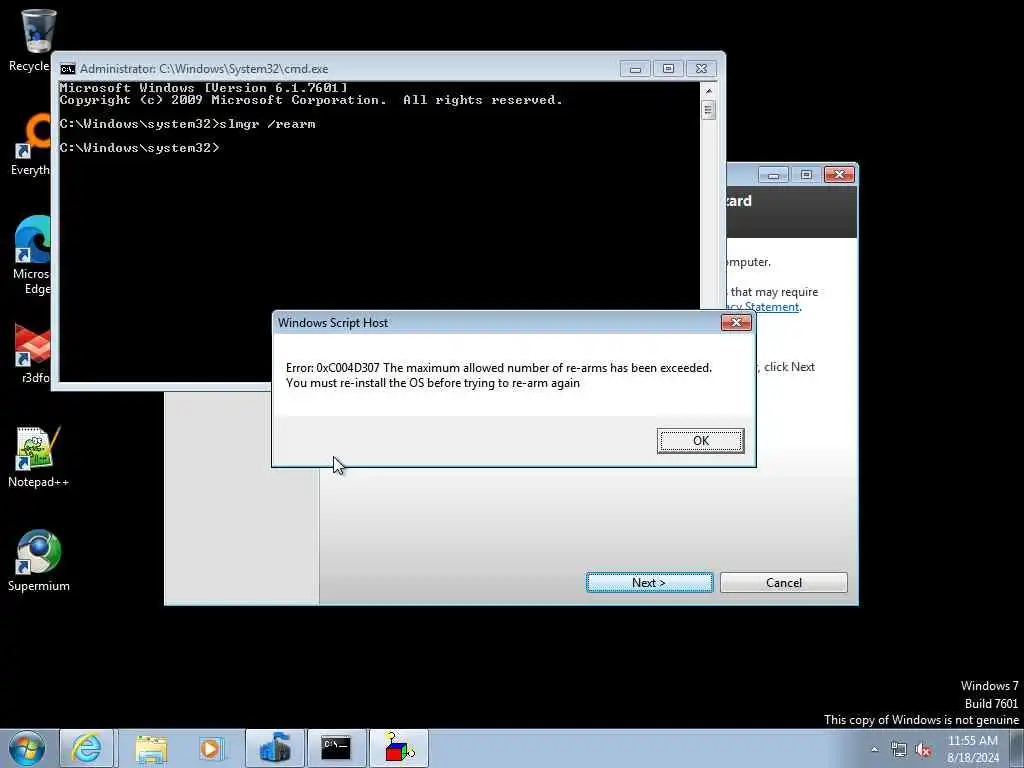The width and height of the screenshot is (1024, 768).
Task: Click OK in the Windows Script Host dialog
Action: click(x=700, y=441)
